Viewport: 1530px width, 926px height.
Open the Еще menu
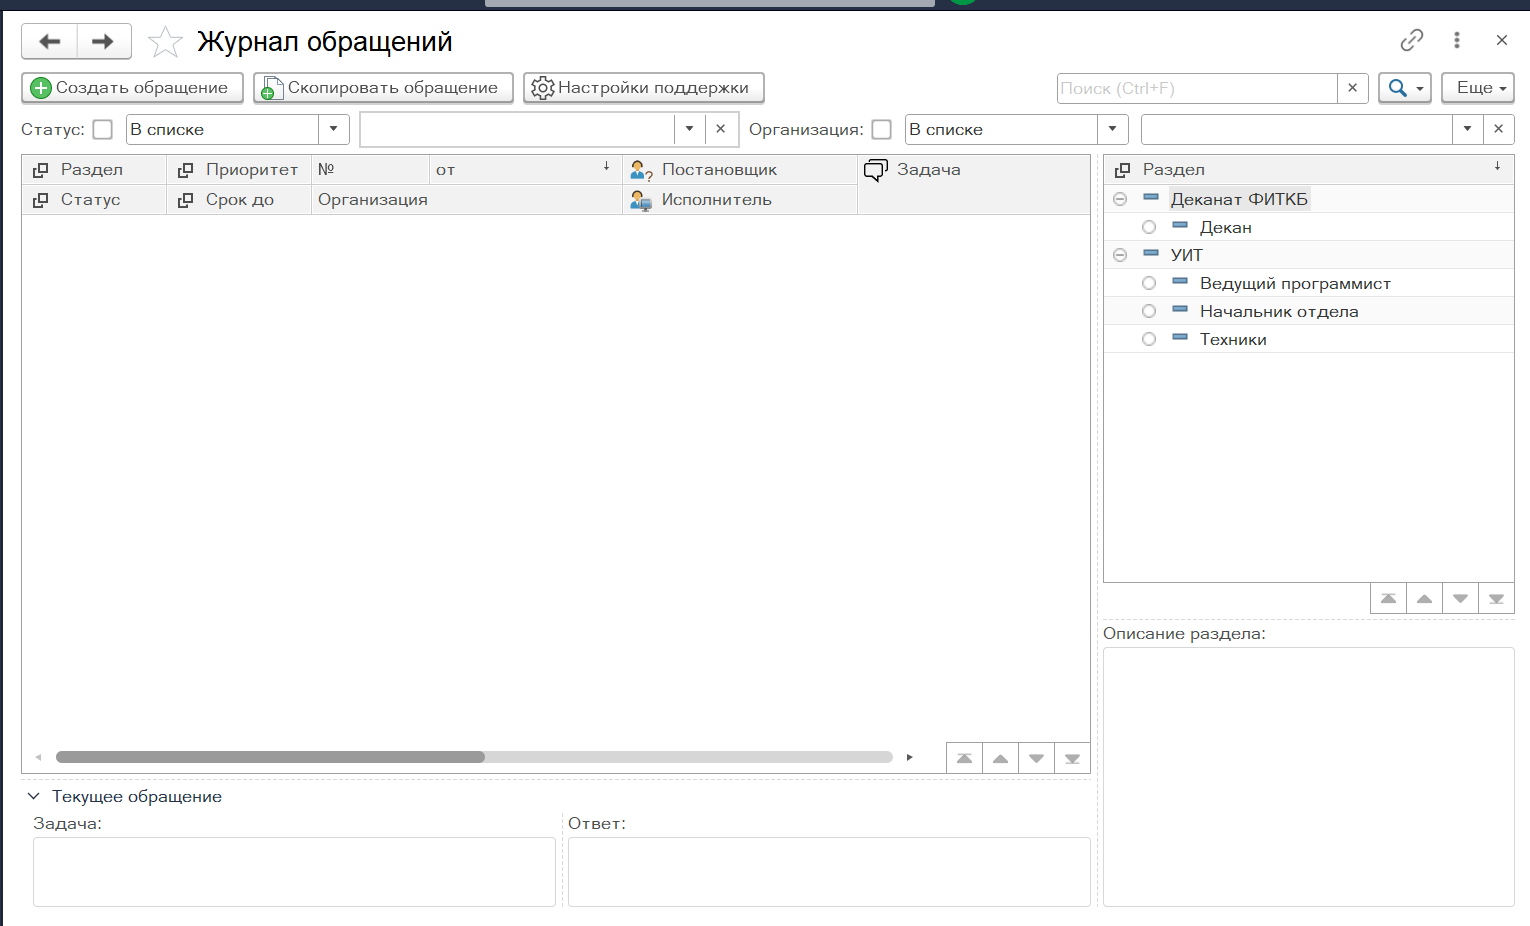(1477, 88)
